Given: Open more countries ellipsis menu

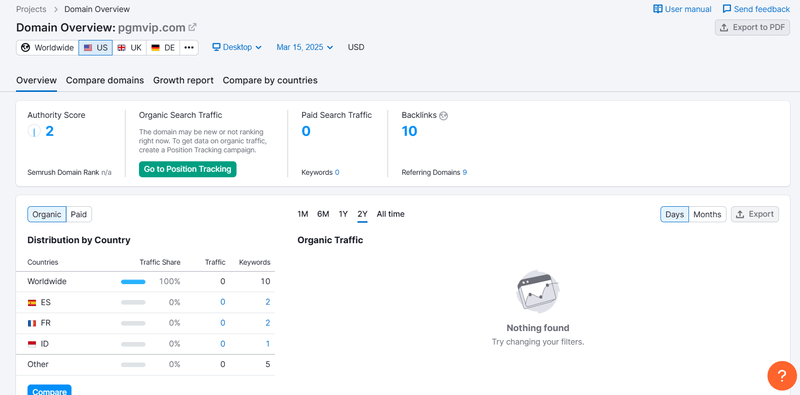Looking at the screenshot, I should tap(189, 47).
